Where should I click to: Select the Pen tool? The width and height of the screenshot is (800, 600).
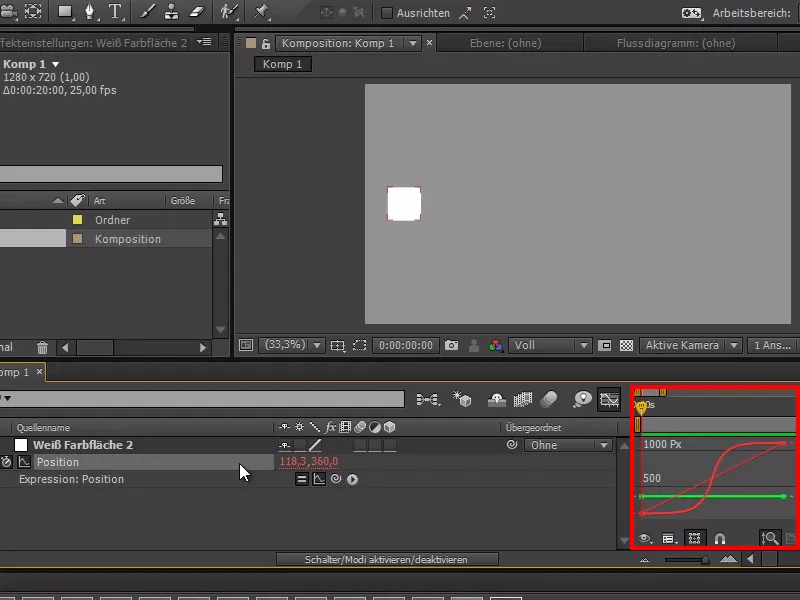[x=89, y=12]
